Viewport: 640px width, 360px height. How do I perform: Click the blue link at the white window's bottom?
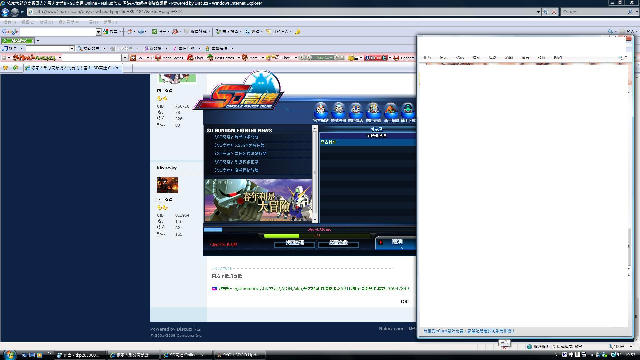click(468, 331)
